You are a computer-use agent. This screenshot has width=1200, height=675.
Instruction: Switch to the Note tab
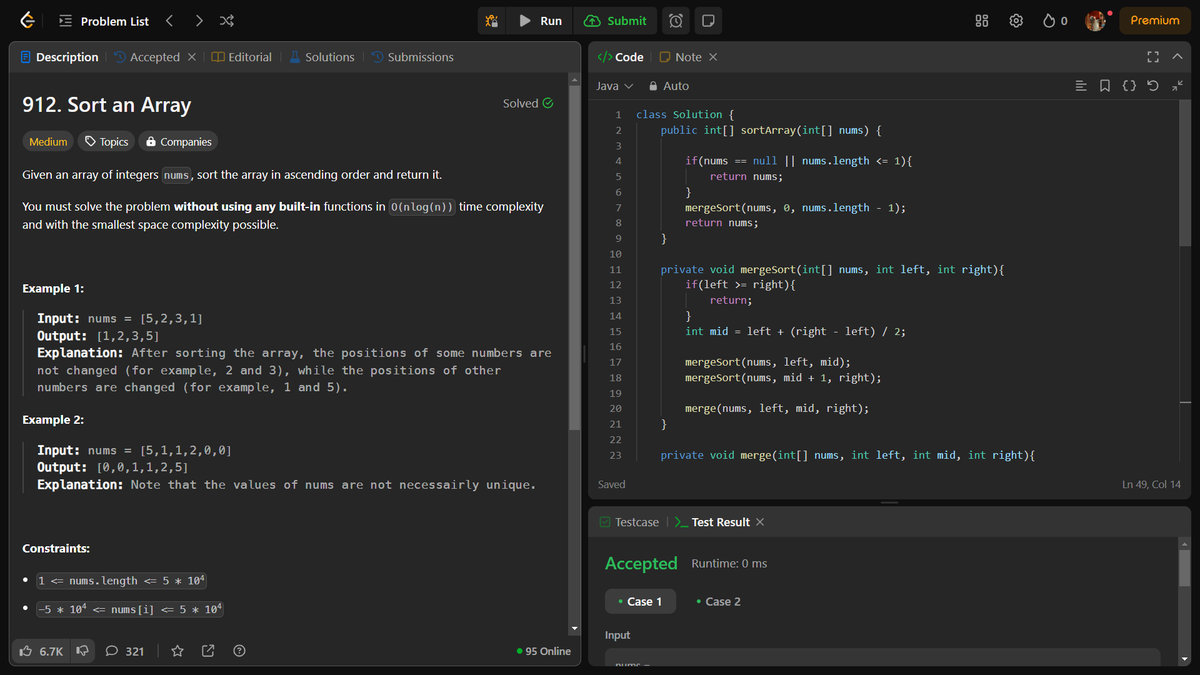pos(680,57)
